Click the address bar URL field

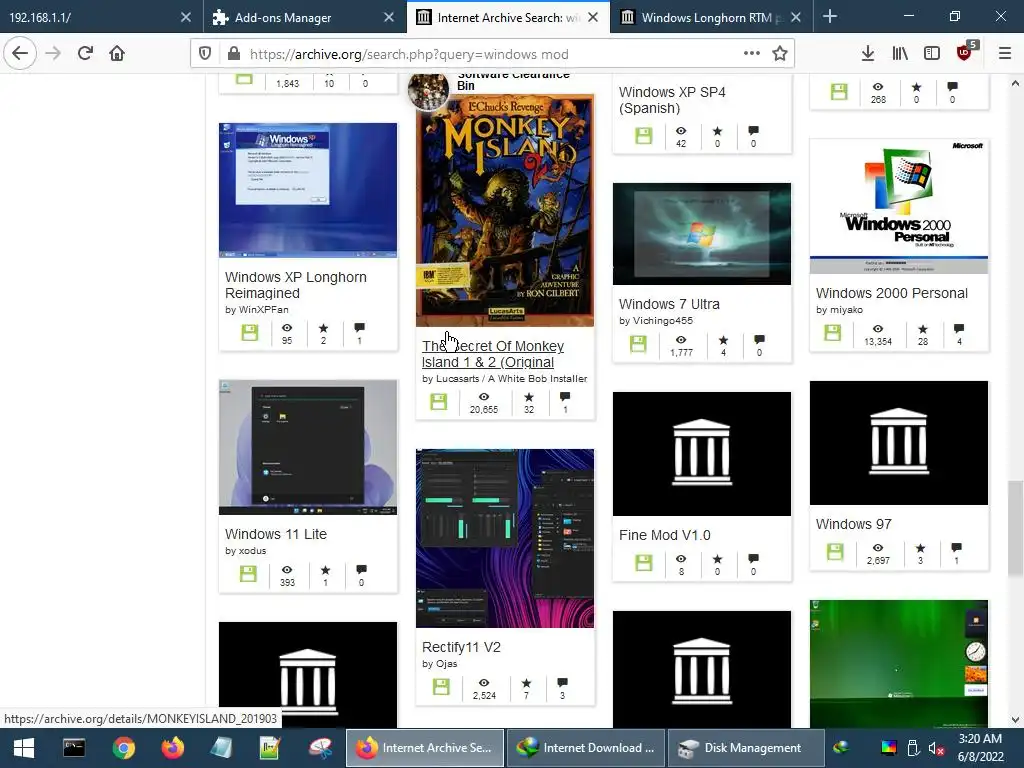[x=490, y=54]
